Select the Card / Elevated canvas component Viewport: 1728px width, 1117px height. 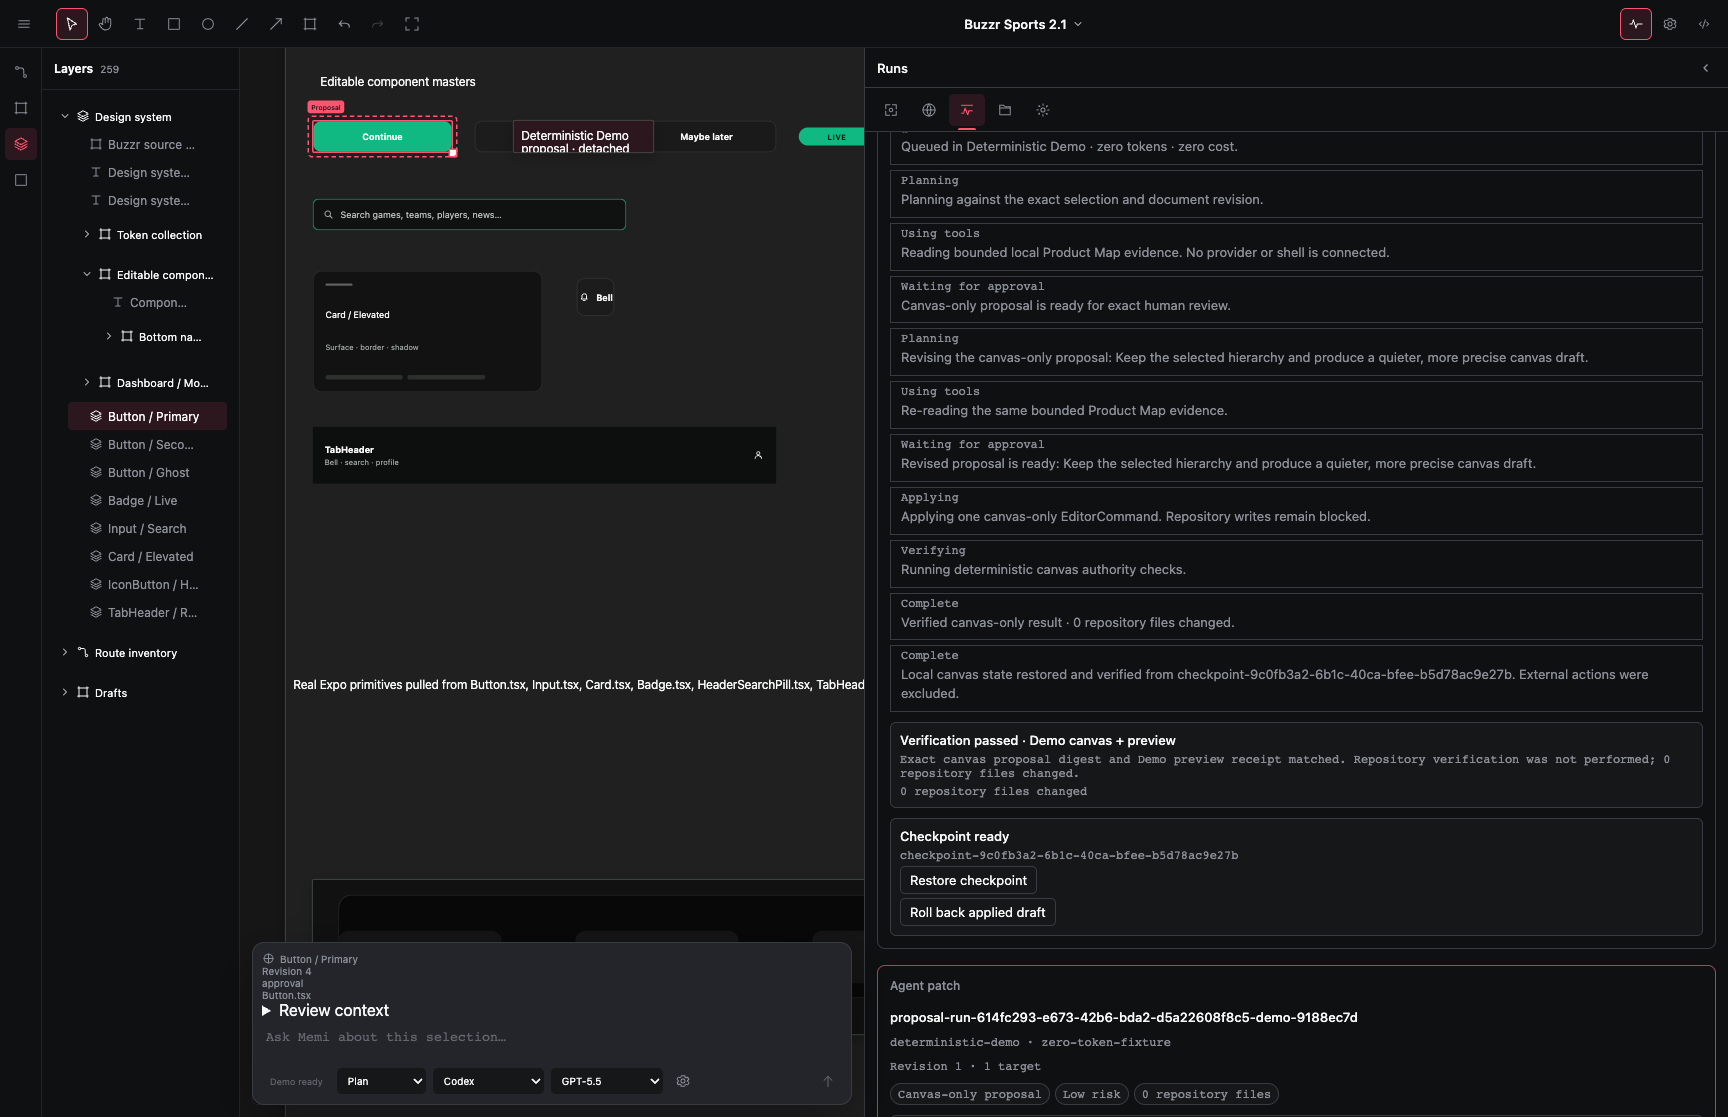[x=427, y=331]
